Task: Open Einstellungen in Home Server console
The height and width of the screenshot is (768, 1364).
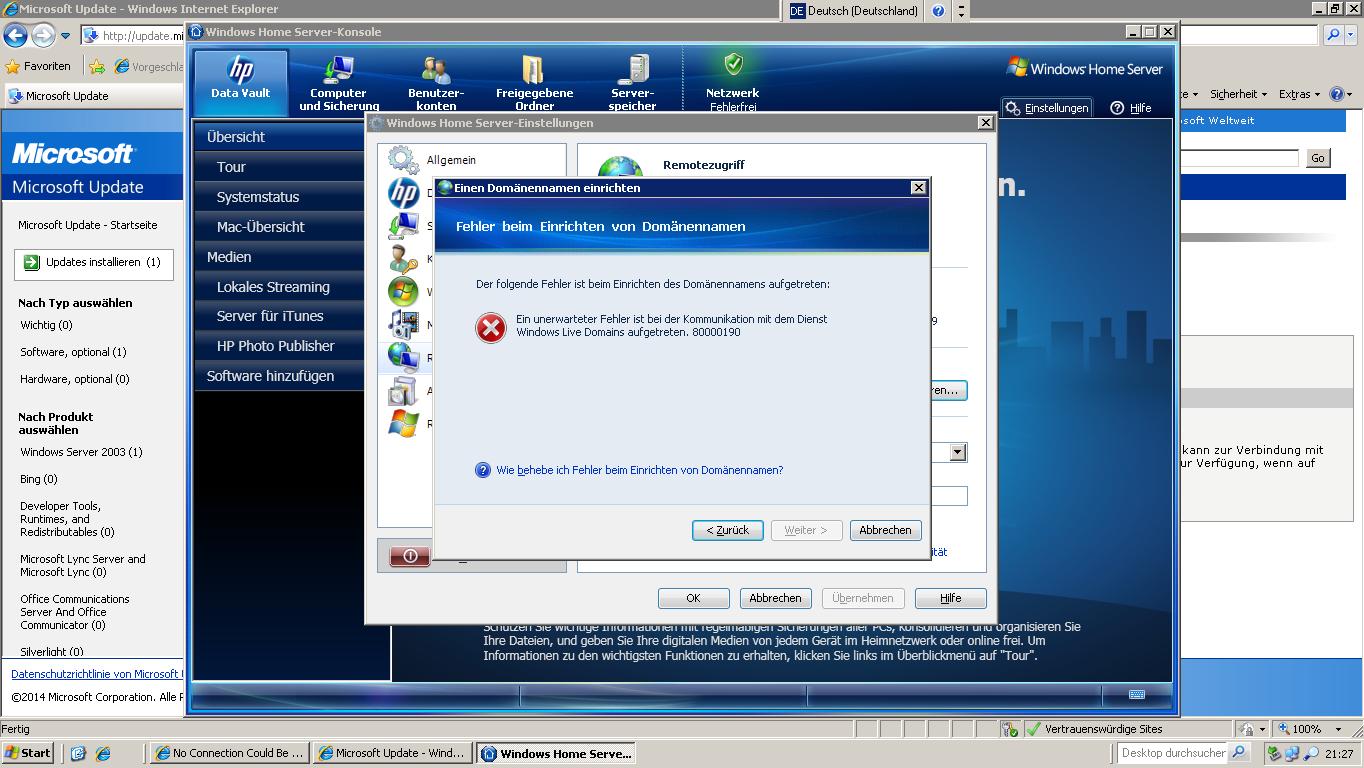Action: pyautogui.click(x=1047, y=108)
